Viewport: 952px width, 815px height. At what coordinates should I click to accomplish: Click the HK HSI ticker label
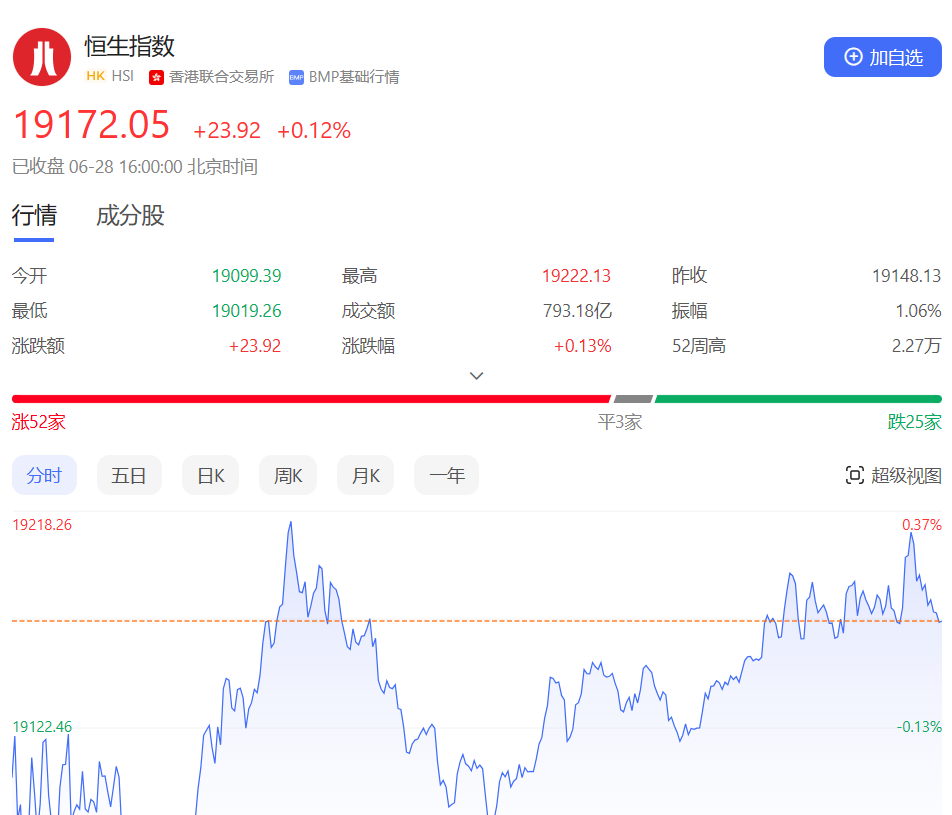pyautogui.click(x=110, y=76)
